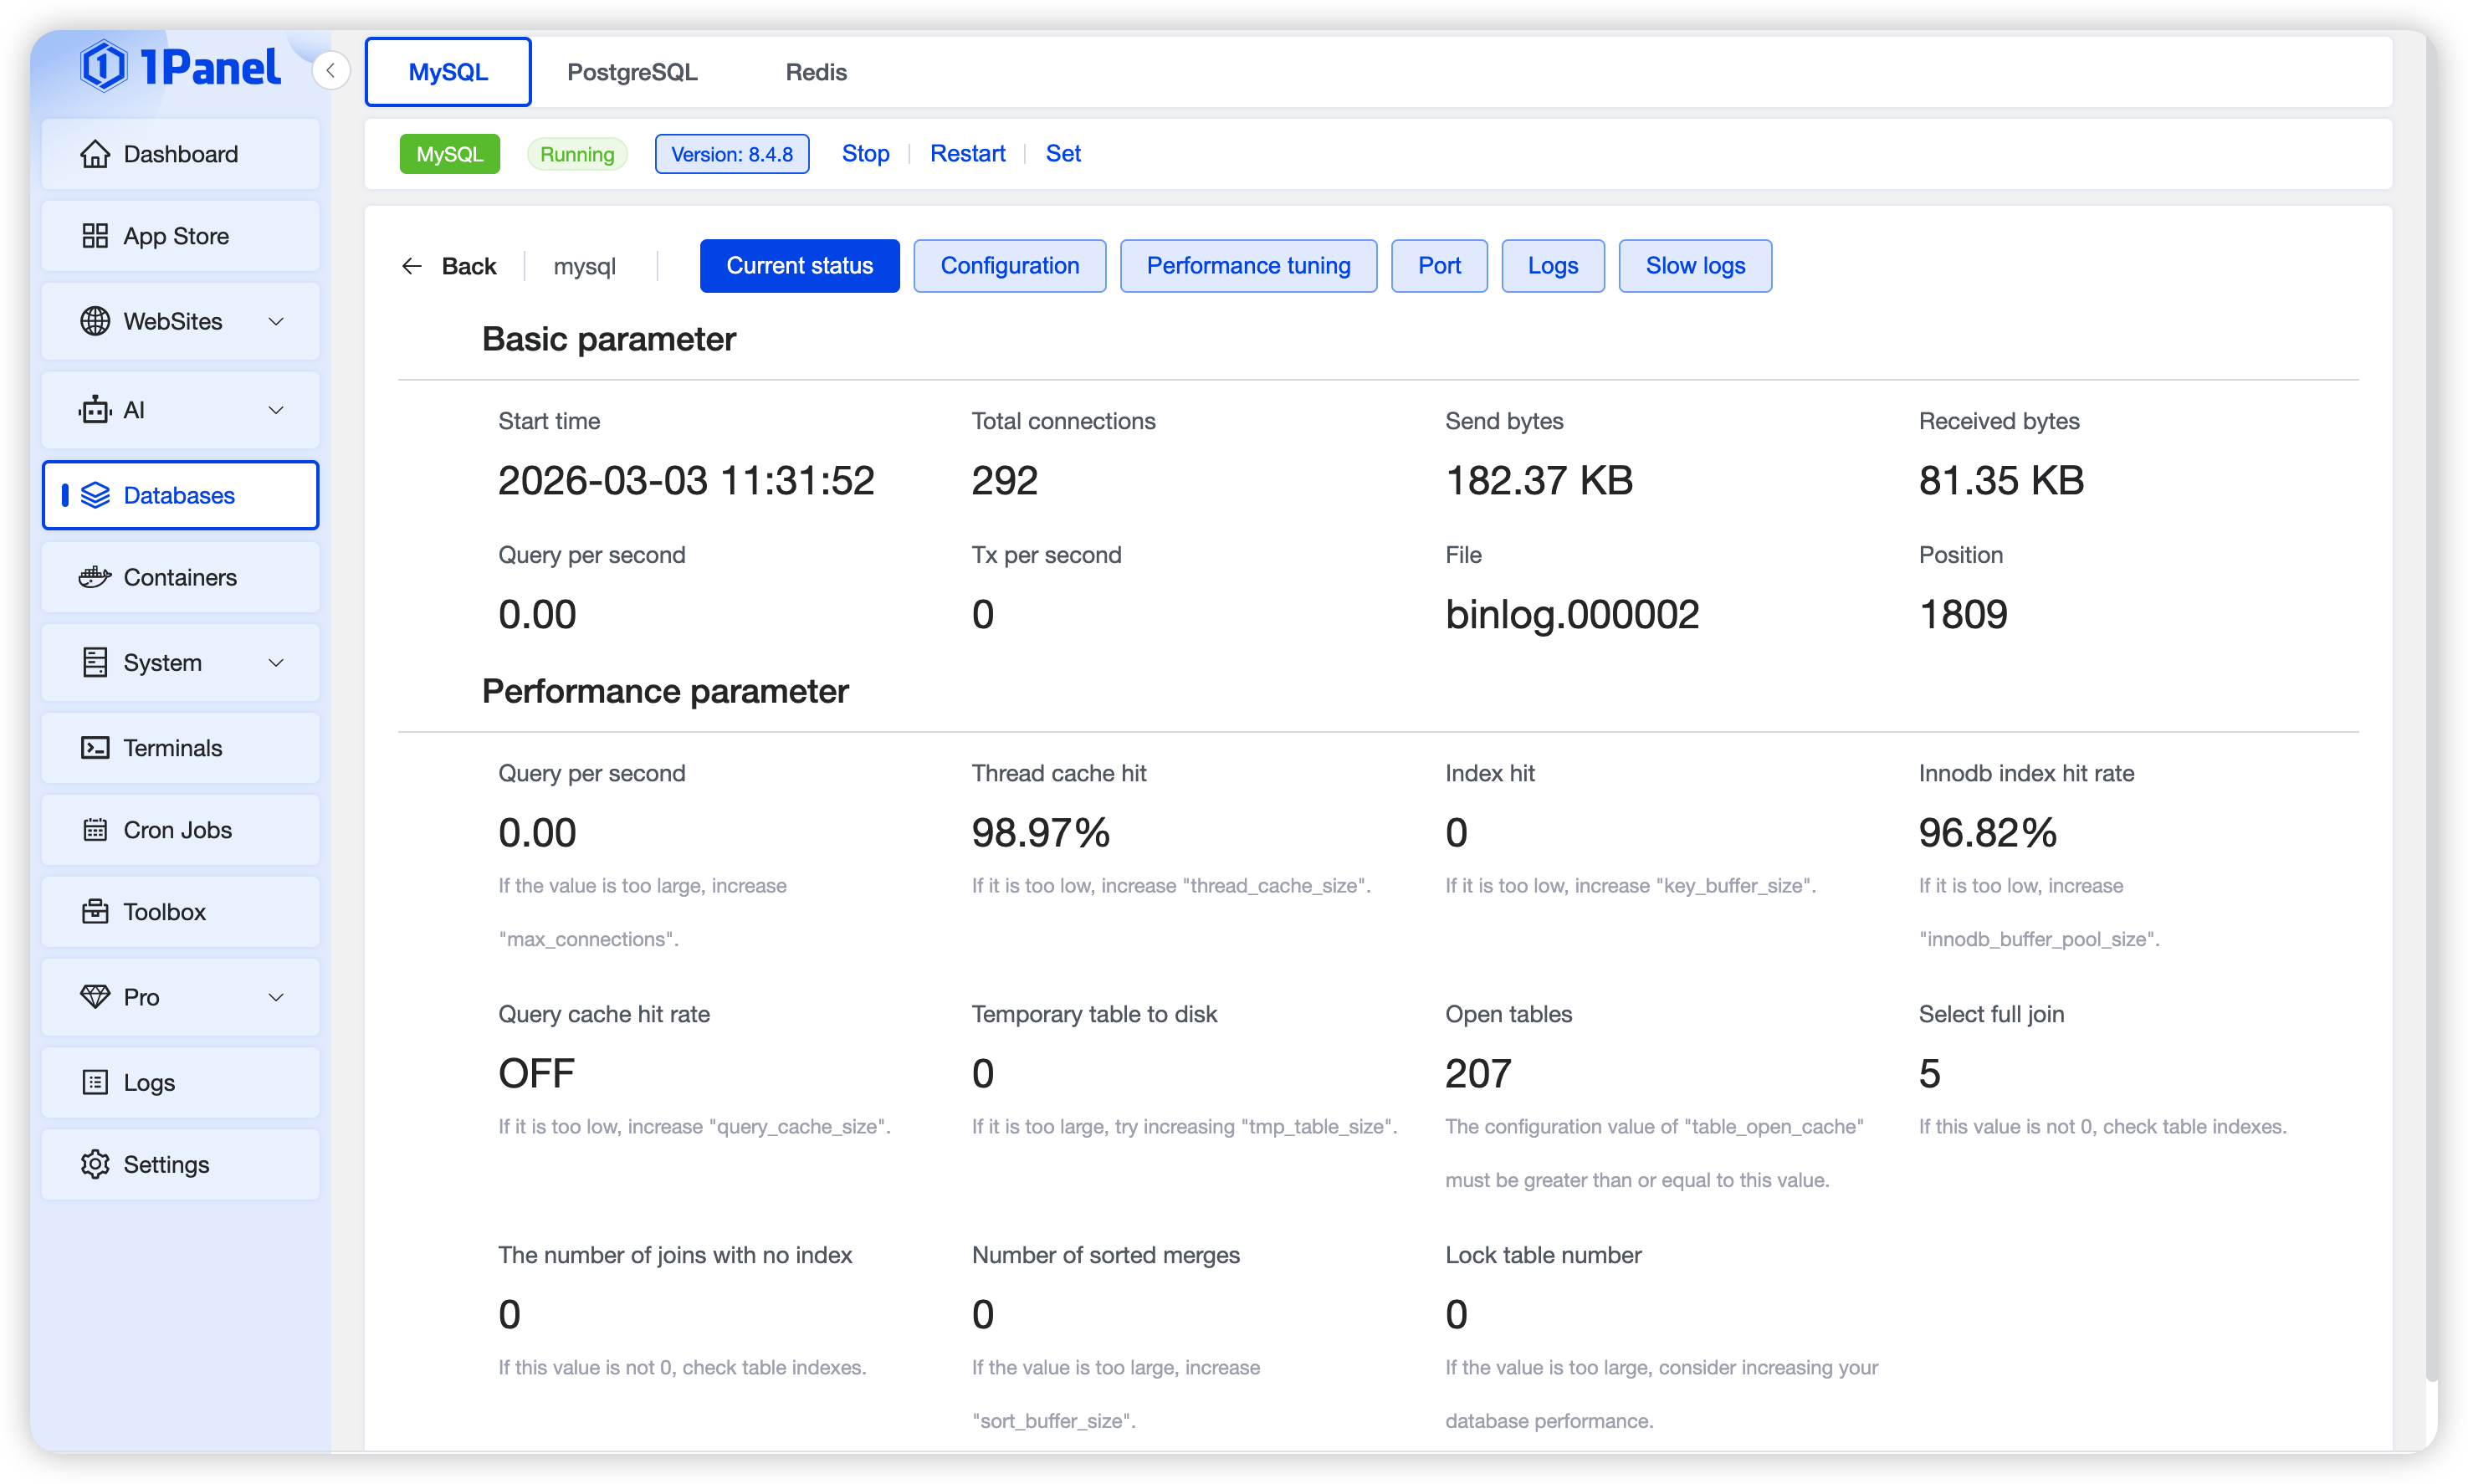The width and height of the screenshot is (2468, 1484).
Task: Click the Terminals console icon
Action: [95, 748]
